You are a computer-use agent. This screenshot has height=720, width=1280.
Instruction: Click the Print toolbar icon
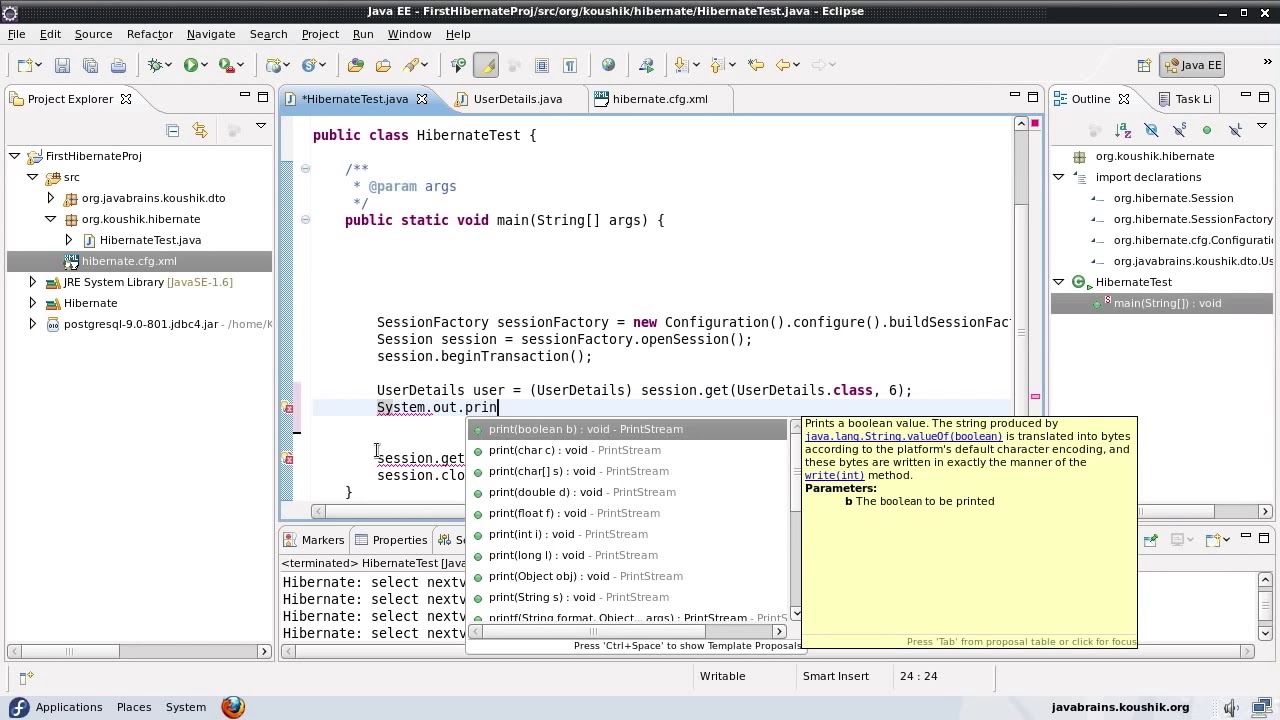(118, 65)
